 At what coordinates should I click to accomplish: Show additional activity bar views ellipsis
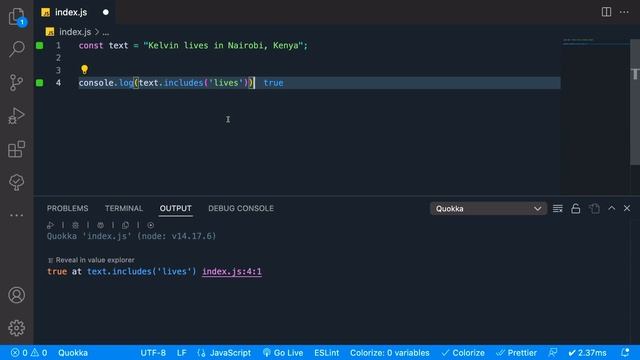coord(17,215)
